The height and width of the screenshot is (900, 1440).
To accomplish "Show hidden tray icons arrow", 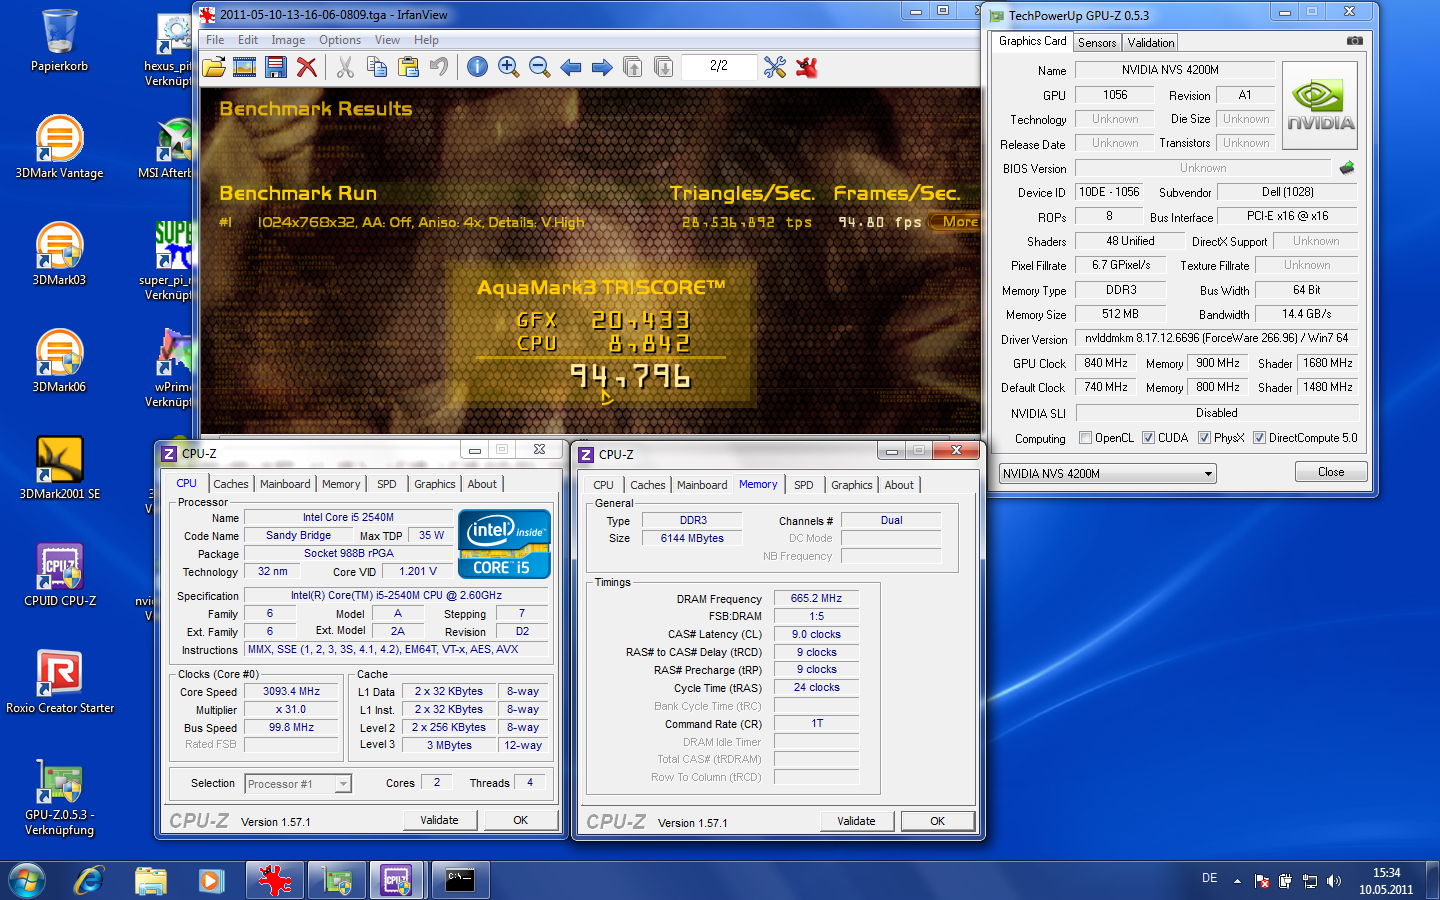I will click(x=1237, y=881).
